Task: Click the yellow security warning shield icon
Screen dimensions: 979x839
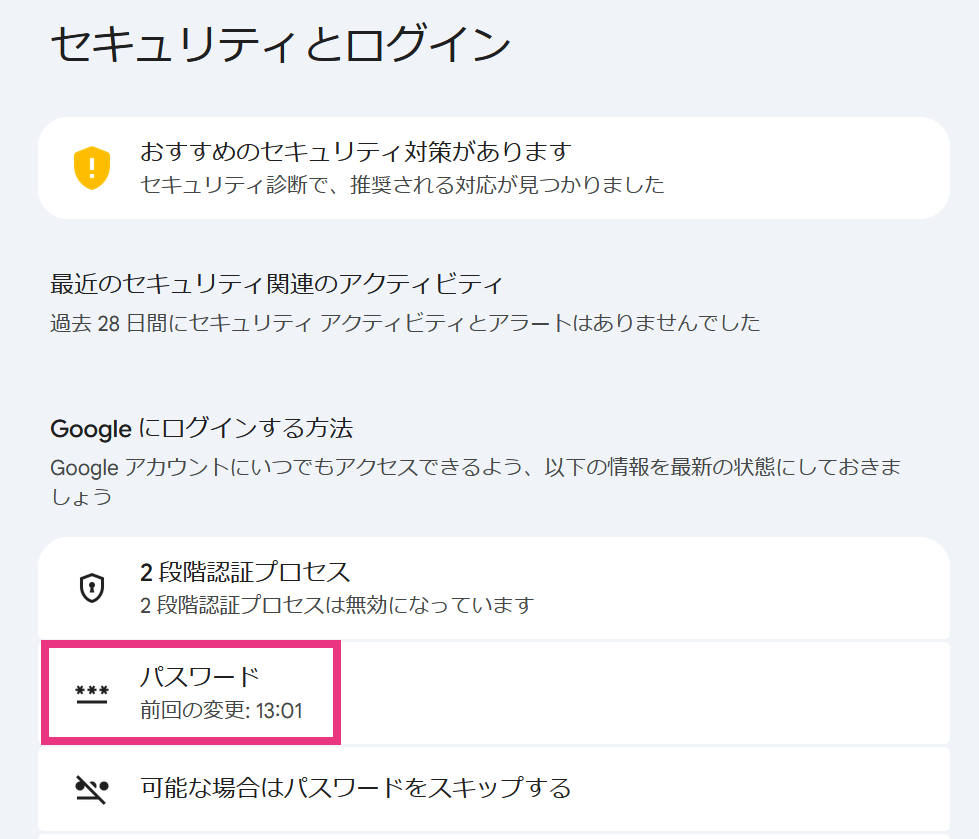Action: tap(92, 167)
